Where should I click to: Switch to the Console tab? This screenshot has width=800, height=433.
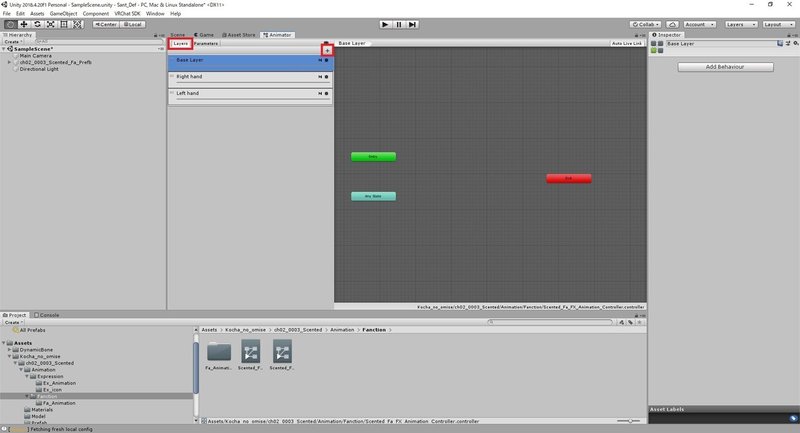[x=46, y=315]
